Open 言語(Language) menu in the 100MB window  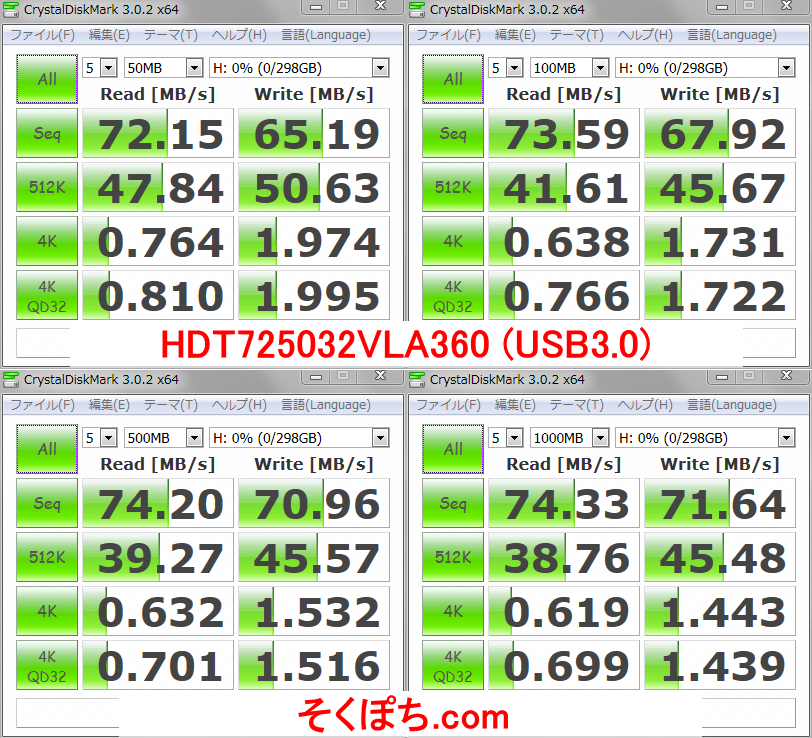point(732,35)
